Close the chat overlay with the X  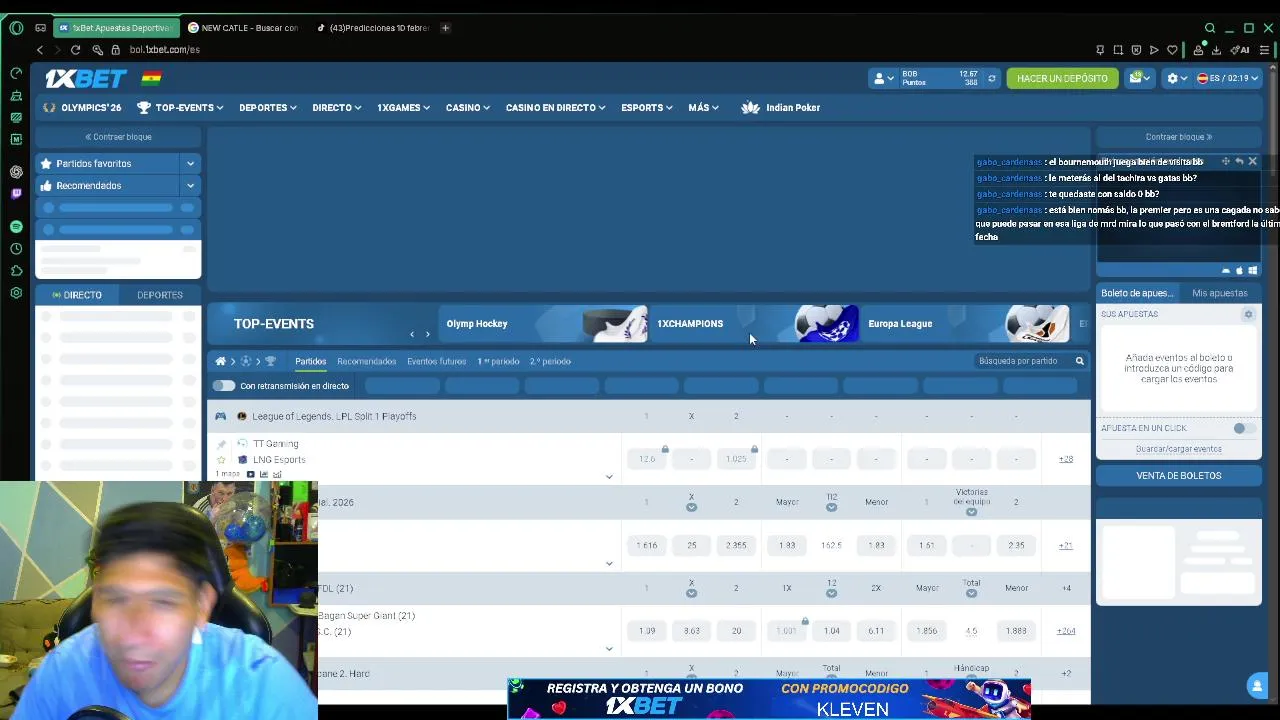[x=1252, y=161]
